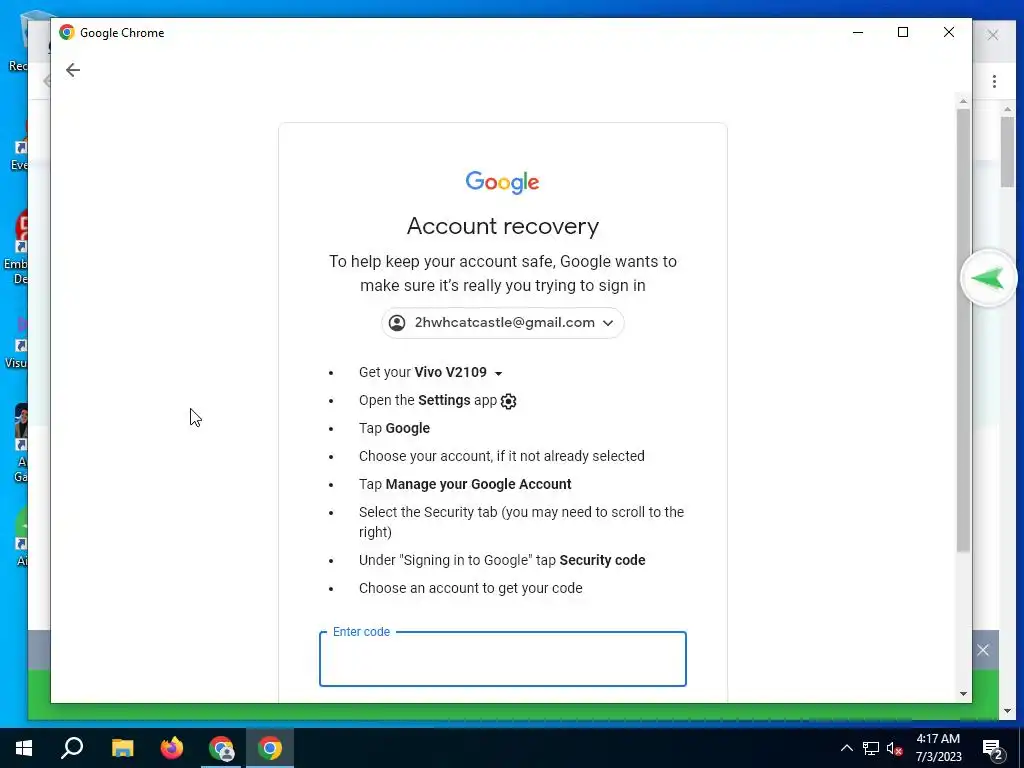The image size is (1024, 768).
Task: Open the notification center icon
Action: coord(993,750)
